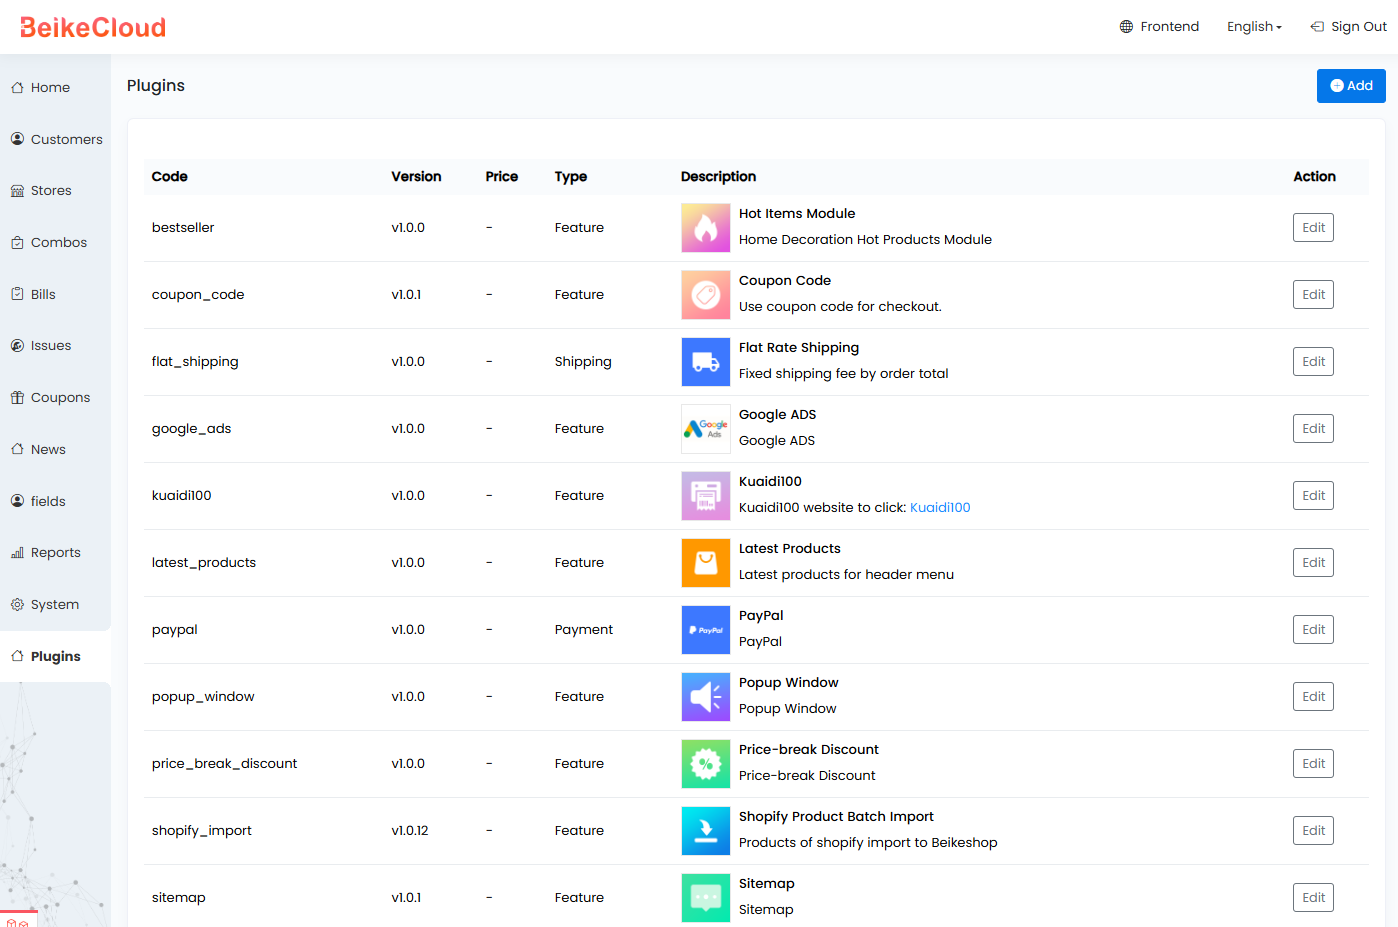The height and width of the screenshot is (927, 1398).
Task: Click the Price-break Discount percent icon
Action: 706,764
